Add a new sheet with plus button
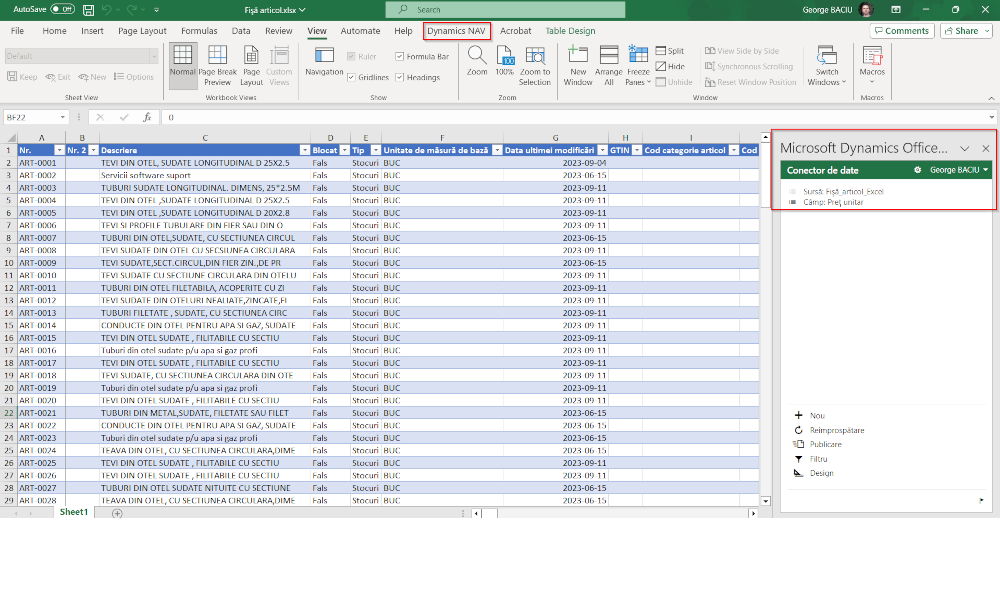Screen dimensions: 1000x600 [117, 513]
